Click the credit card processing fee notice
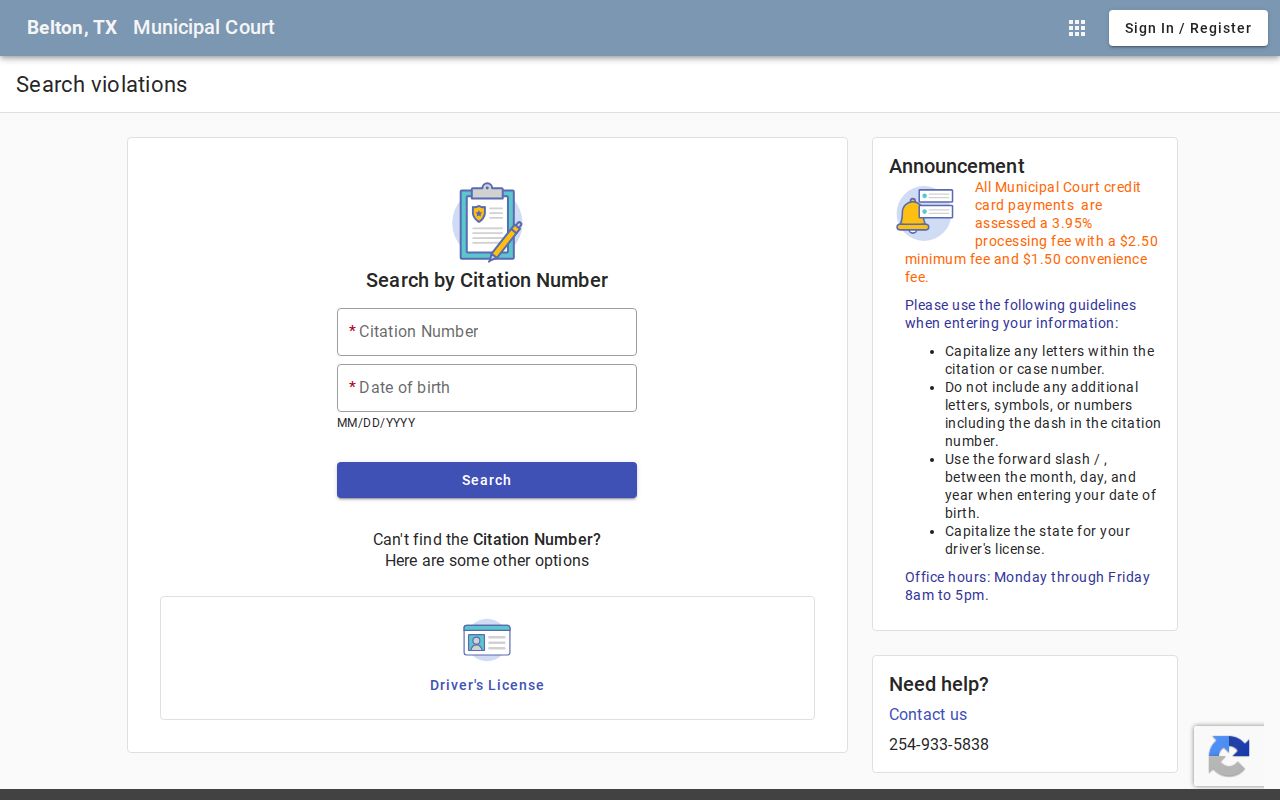Image resolution: width=1280 pixels, height=800 pixels. coord(1031,232)
